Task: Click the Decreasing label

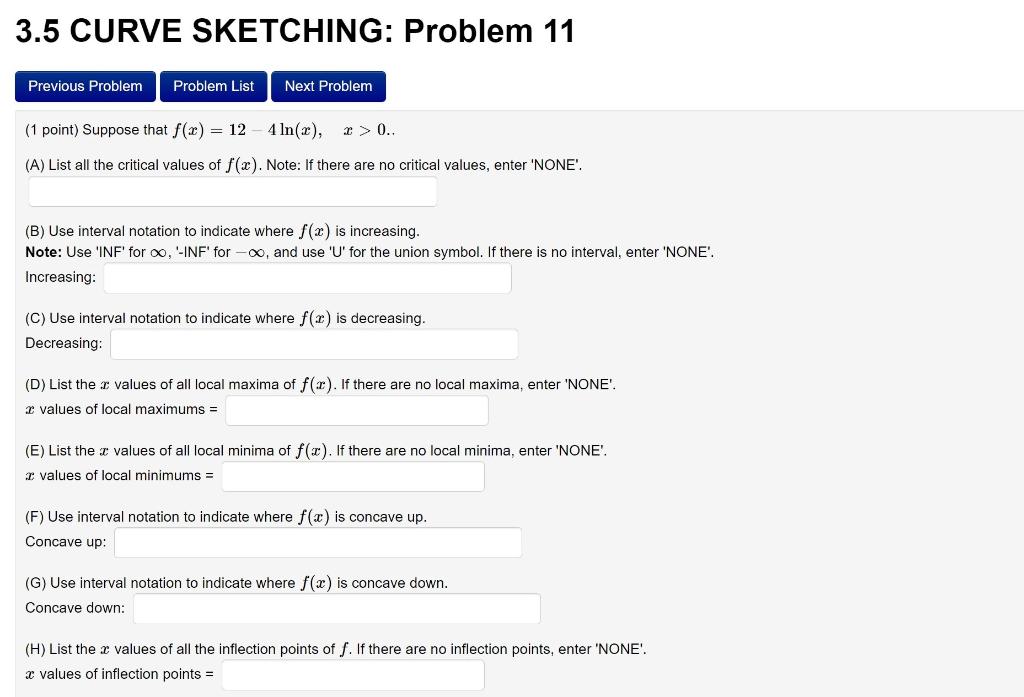Action: (63, 343)
